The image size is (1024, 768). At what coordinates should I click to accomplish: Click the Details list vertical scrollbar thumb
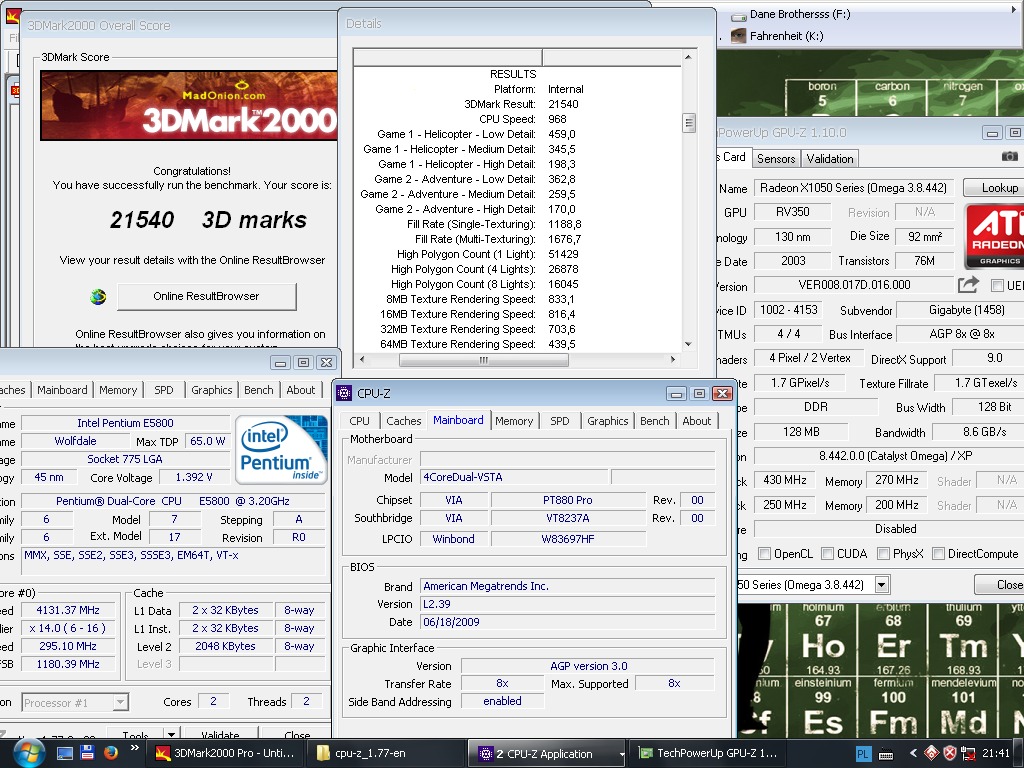688,123
